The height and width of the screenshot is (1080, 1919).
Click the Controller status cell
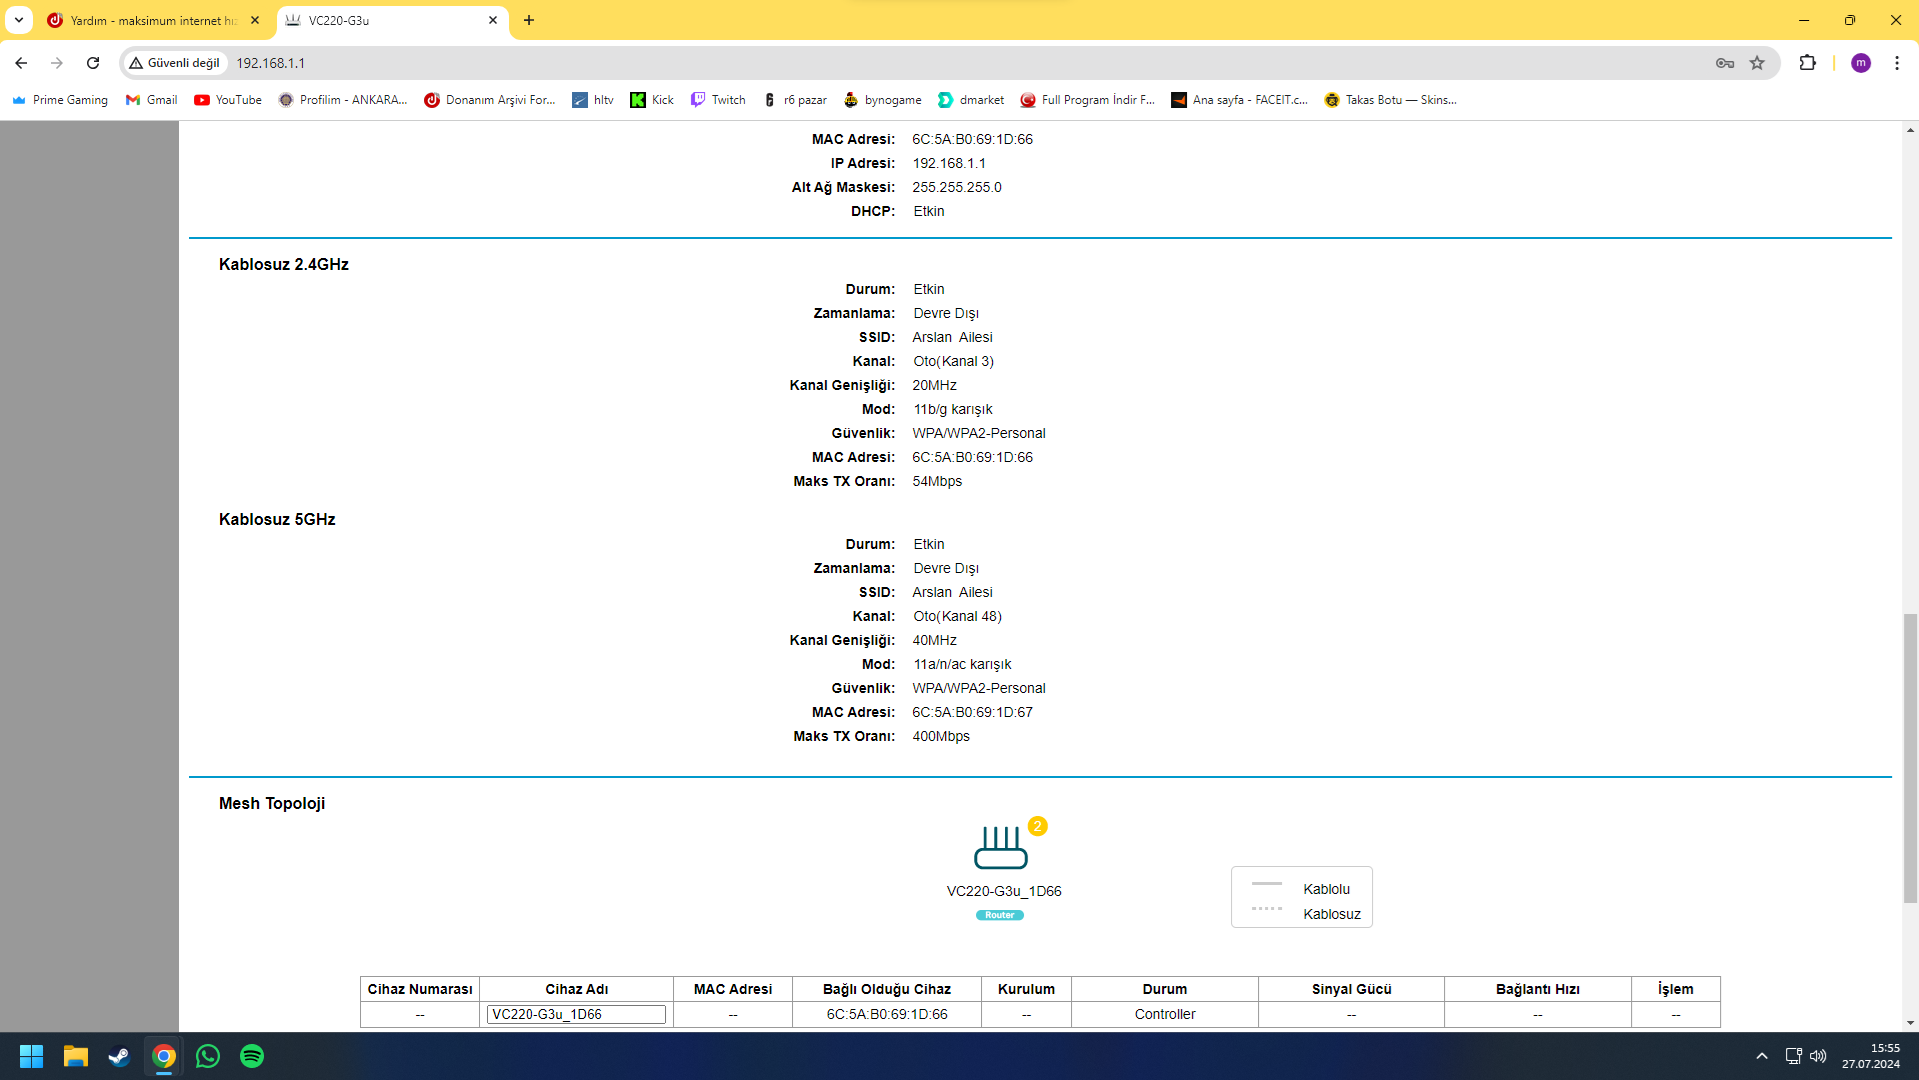click(x=1164, y=1014)
